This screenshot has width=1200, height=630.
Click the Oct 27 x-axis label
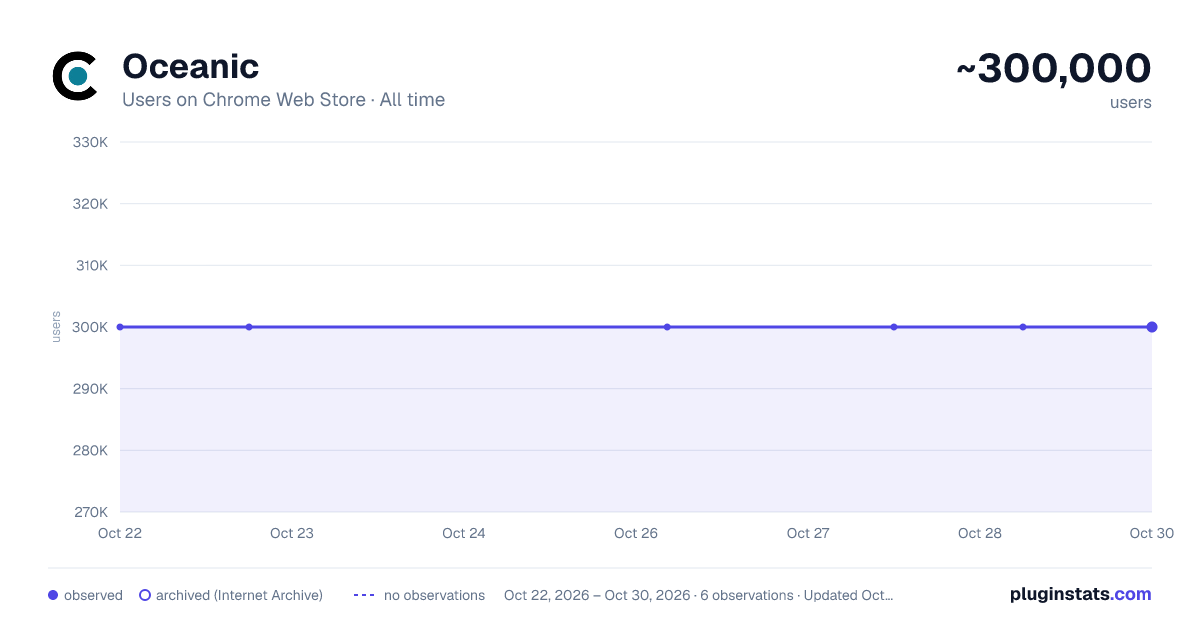point(808,533)
